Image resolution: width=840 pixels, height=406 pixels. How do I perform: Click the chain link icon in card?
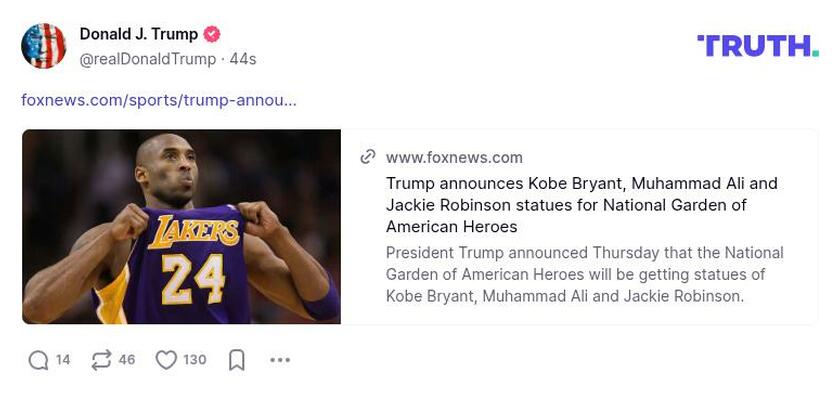coord(368,157)
